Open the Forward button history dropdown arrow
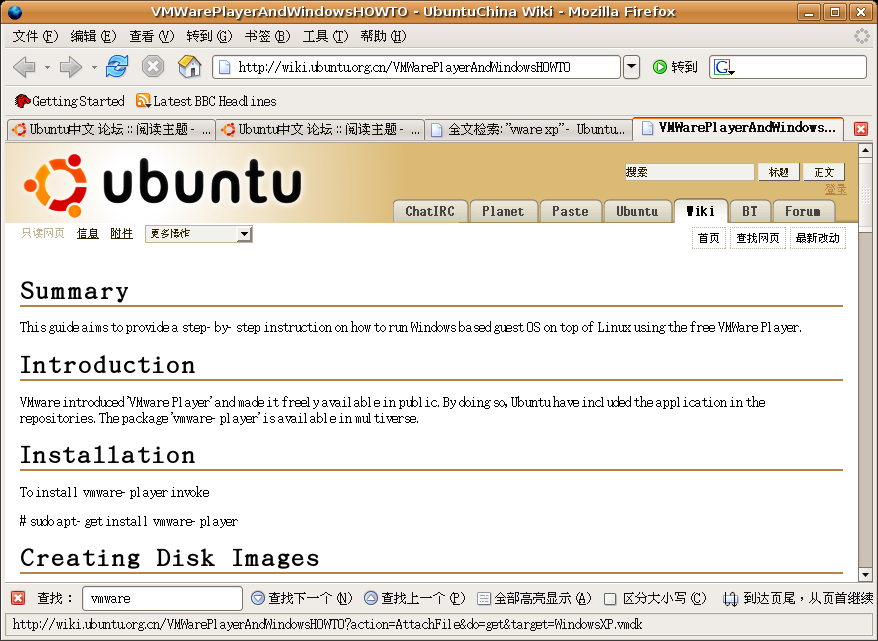 click(94, 68)
